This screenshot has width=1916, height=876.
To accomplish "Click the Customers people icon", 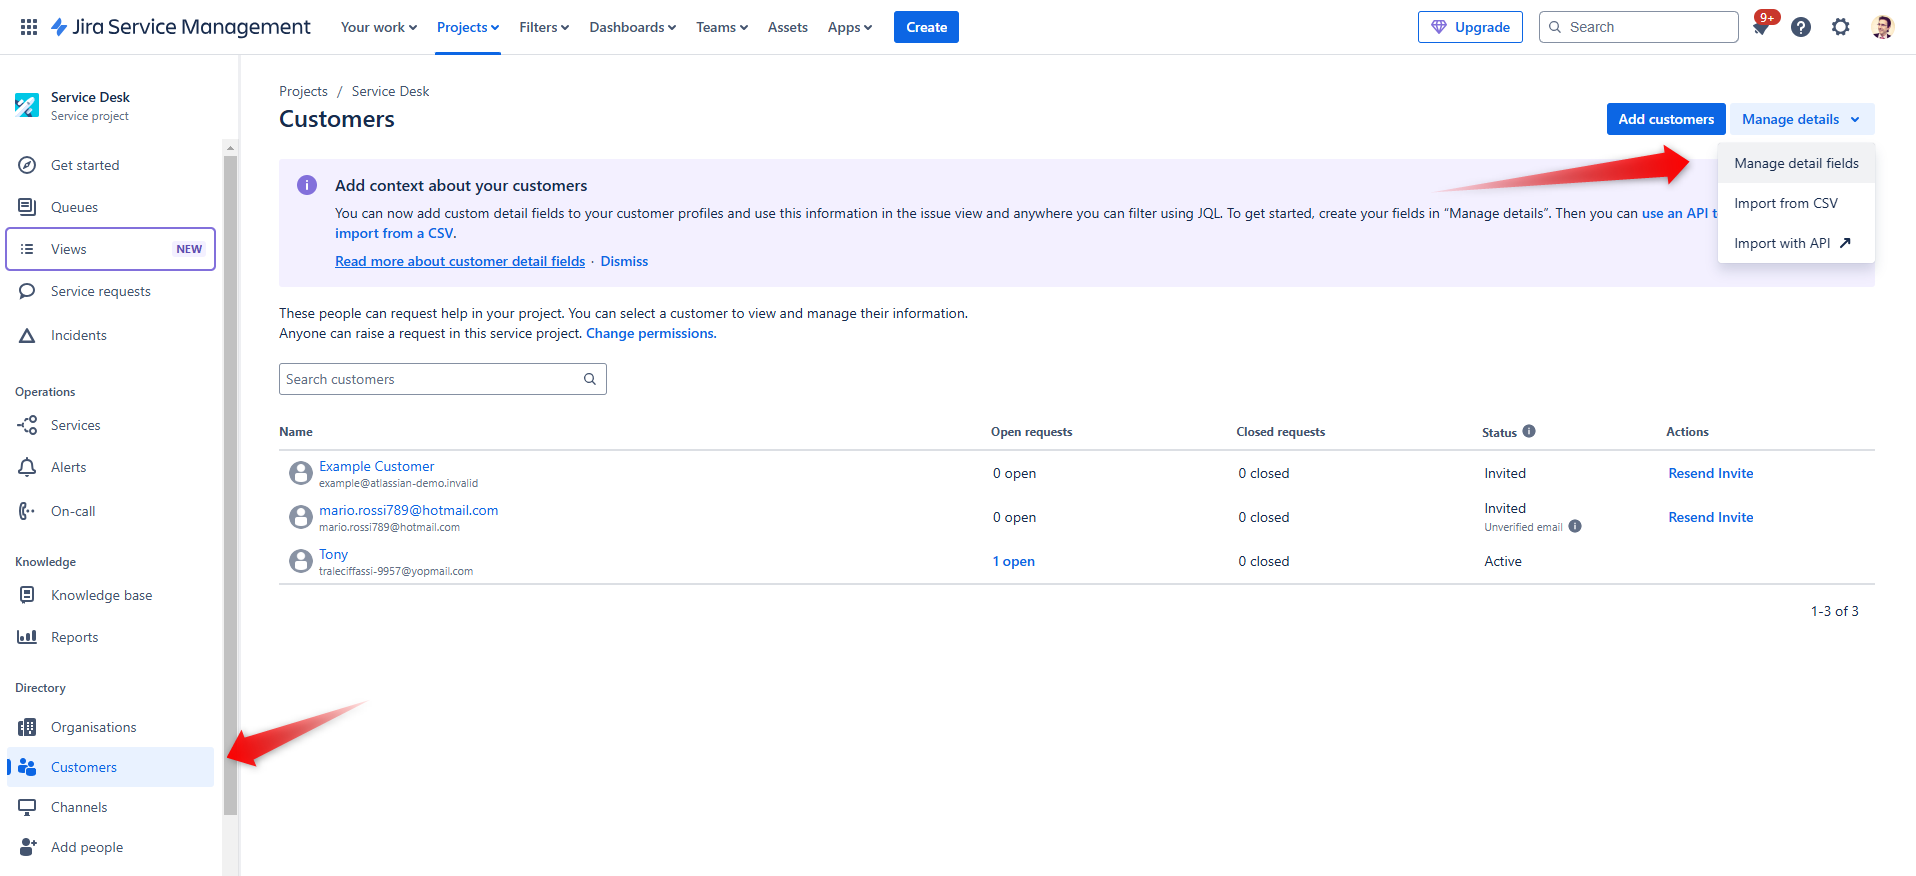I will pos(28,767).
